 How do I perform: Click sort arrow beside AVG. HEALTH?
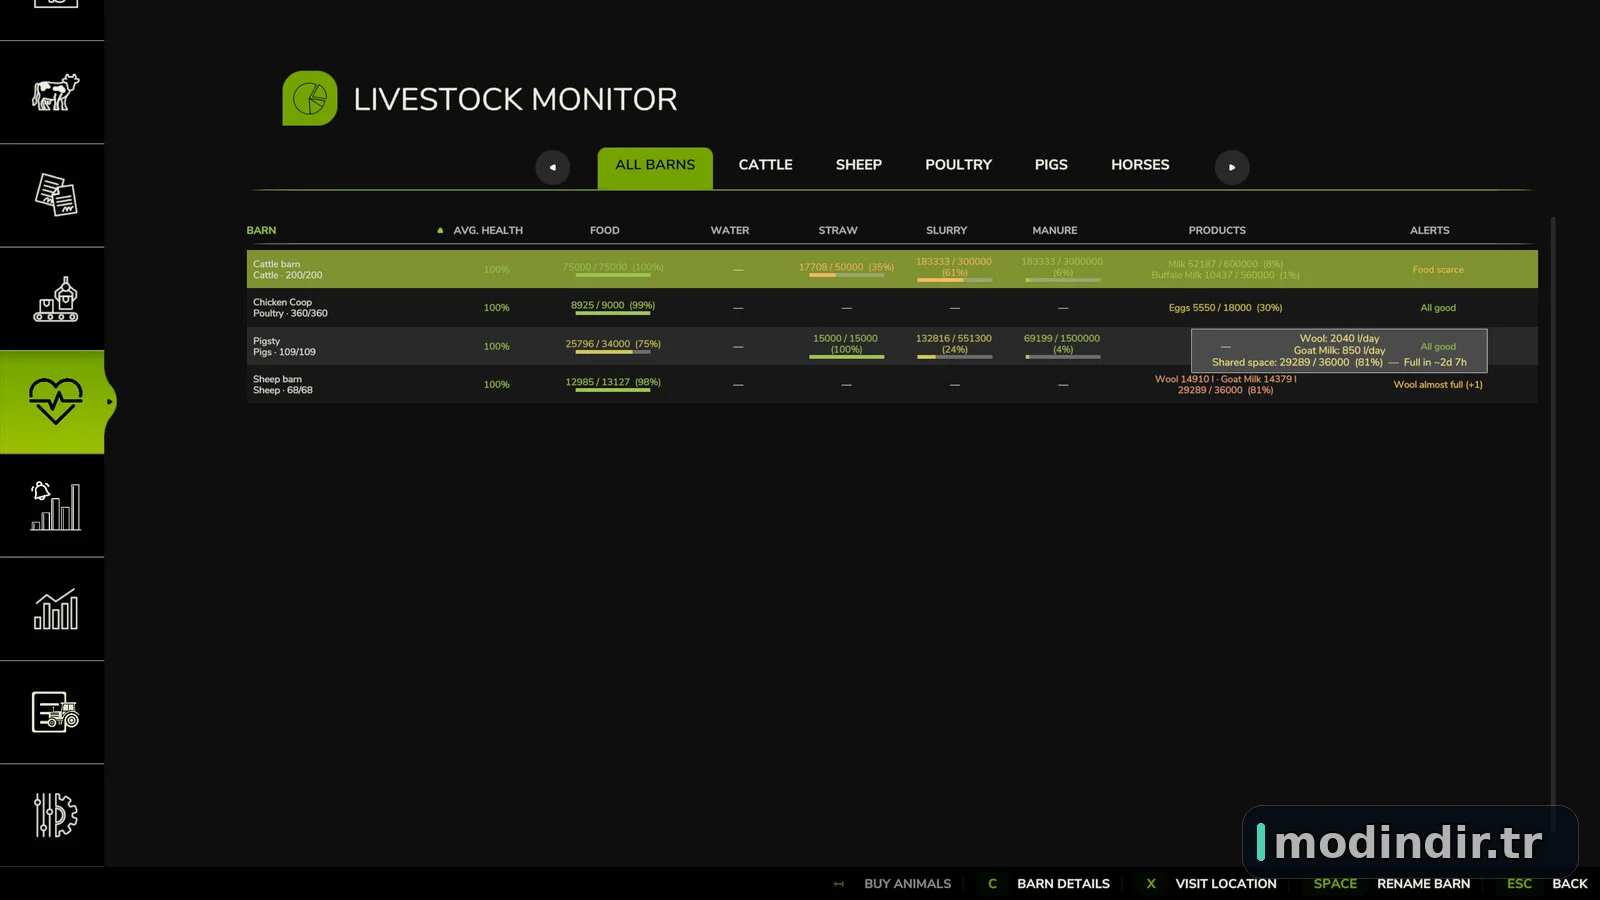440,230
